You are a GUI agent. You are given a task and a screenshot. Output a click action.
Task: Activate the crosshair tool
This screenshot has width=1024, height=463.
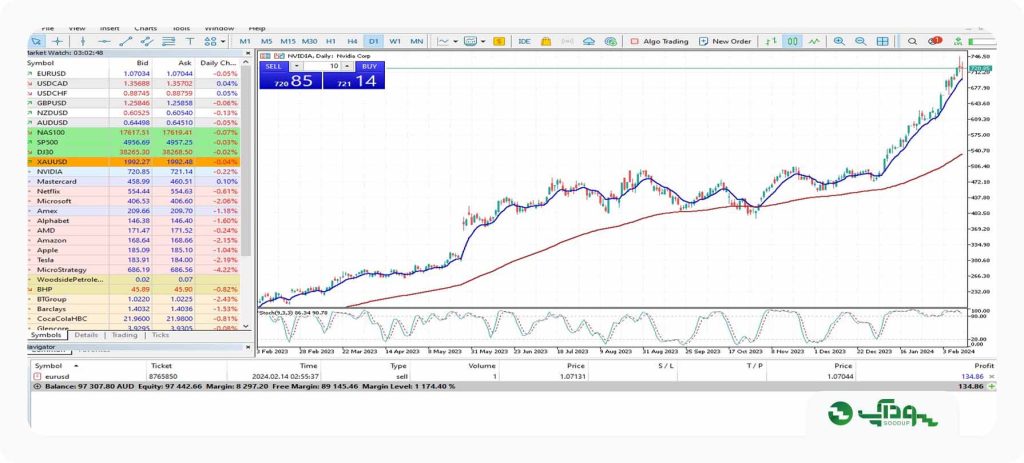click(x=58, y=41)
